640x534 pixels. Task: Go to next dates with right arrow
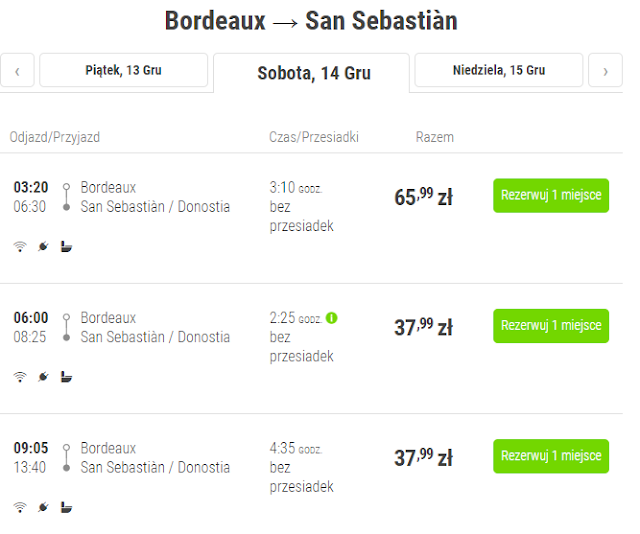pos(605,71)
